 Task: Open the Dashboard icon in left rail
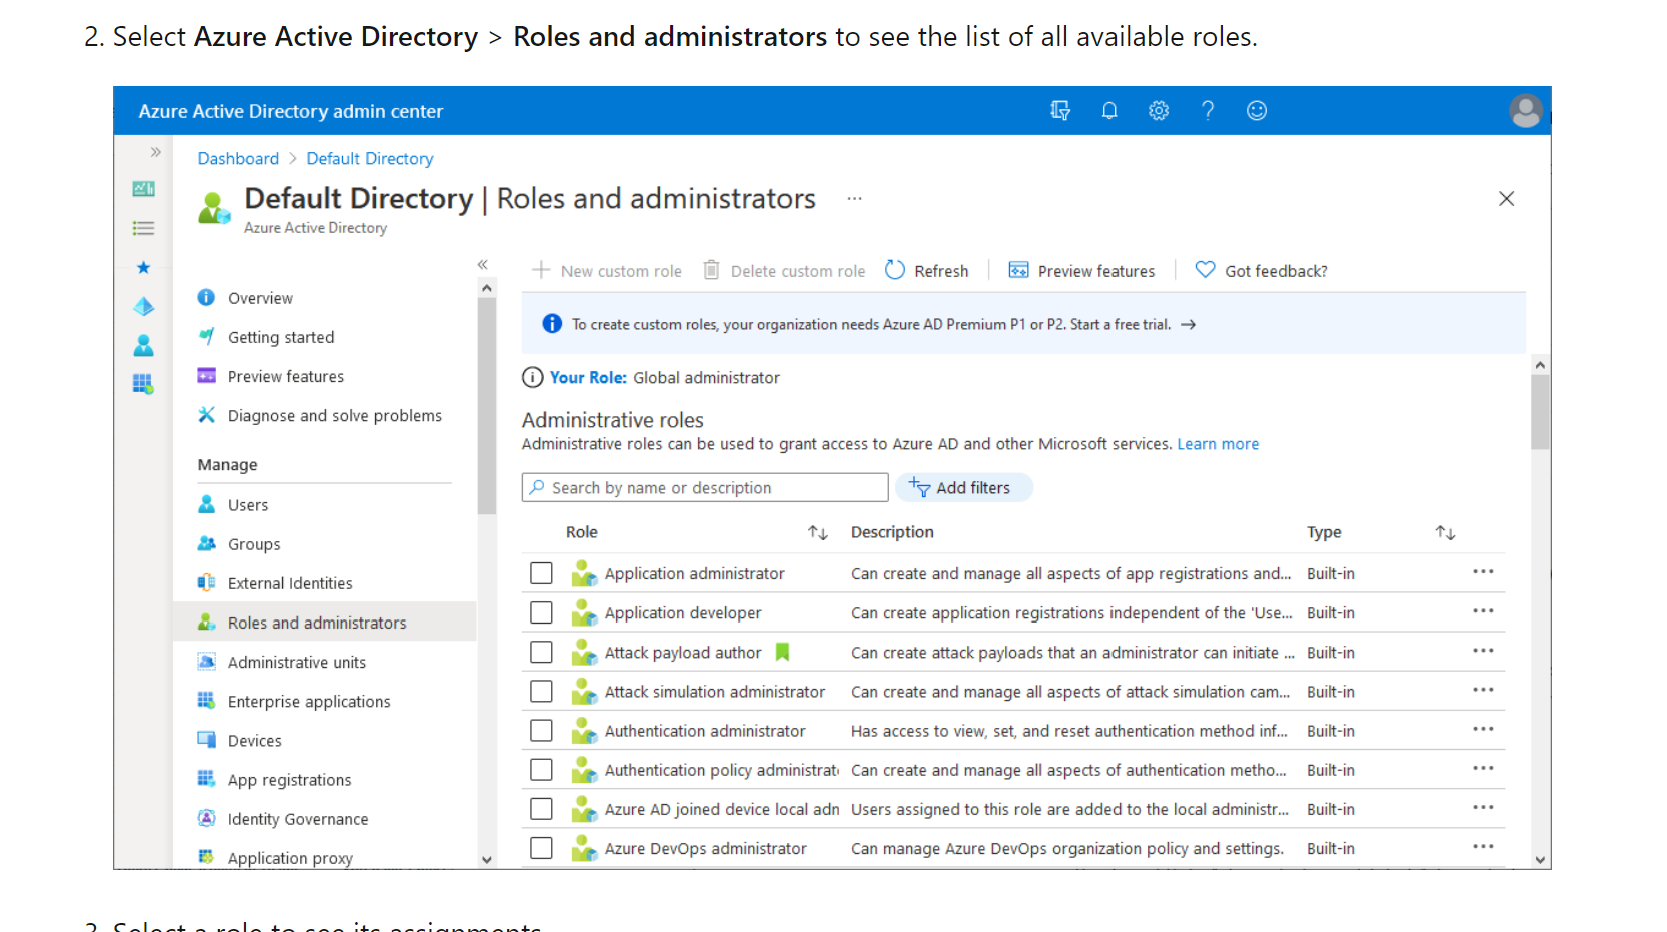click(143, 189)
